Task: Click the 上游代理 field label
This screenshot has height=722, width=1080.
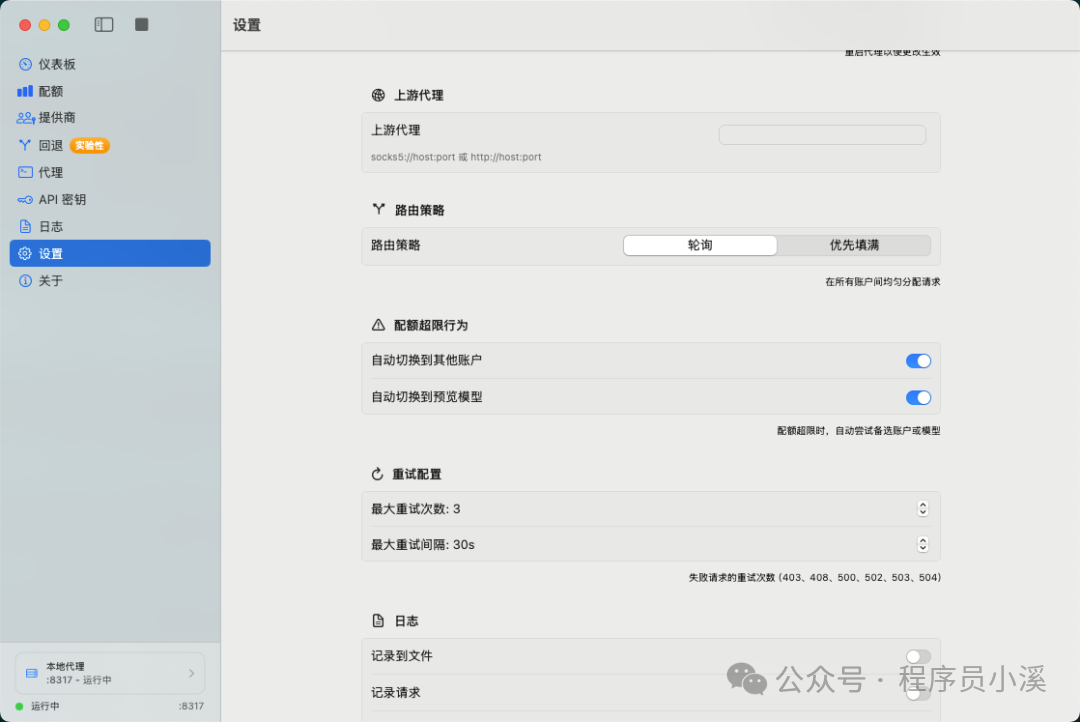Action: click(x=395, y=130)
